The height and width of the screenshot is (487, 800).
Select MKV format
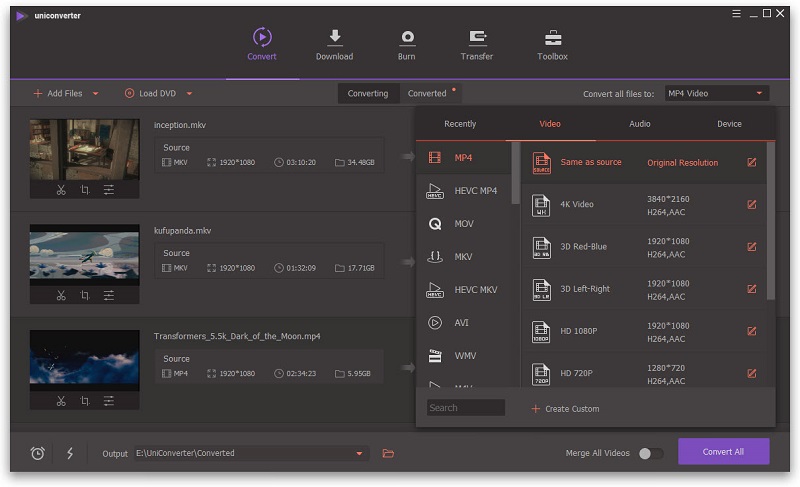tap(463, 257)
